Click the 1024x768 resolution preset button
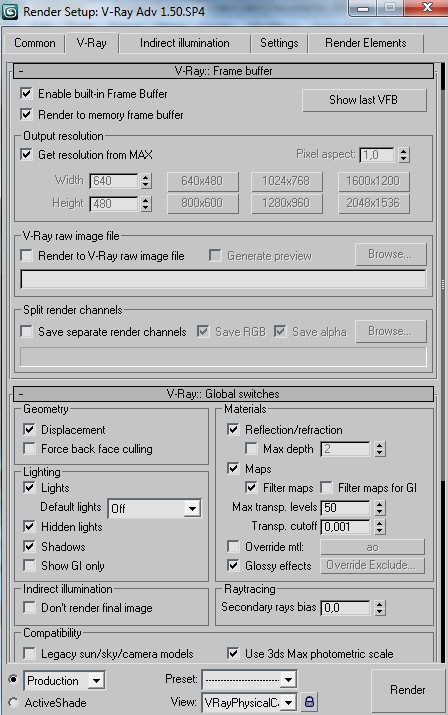The width and height of the screenshot is (448, 715). tap(287, 181)
